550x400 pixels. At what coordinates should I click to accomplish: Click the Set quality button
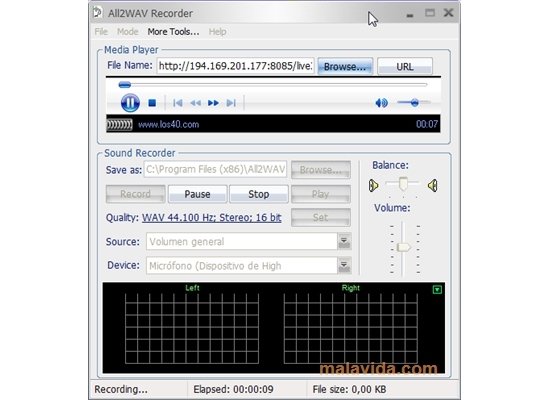321,218
